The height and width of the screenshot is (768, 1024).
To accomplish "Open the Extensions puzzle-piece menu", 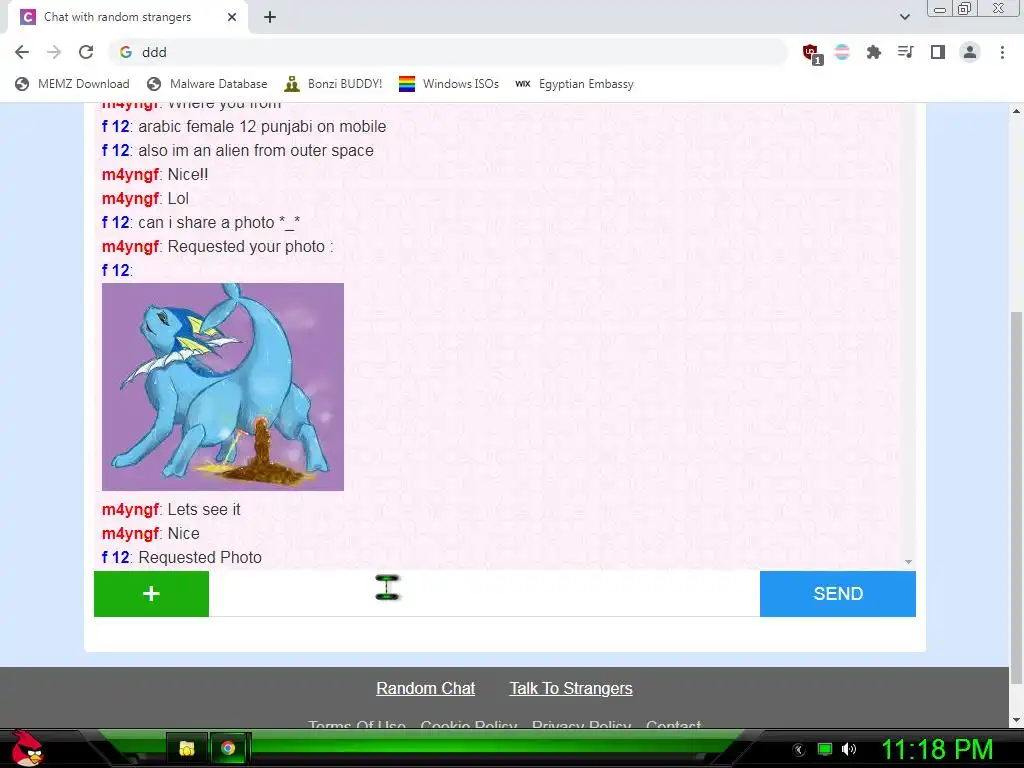I will click(x=874, y=52).
